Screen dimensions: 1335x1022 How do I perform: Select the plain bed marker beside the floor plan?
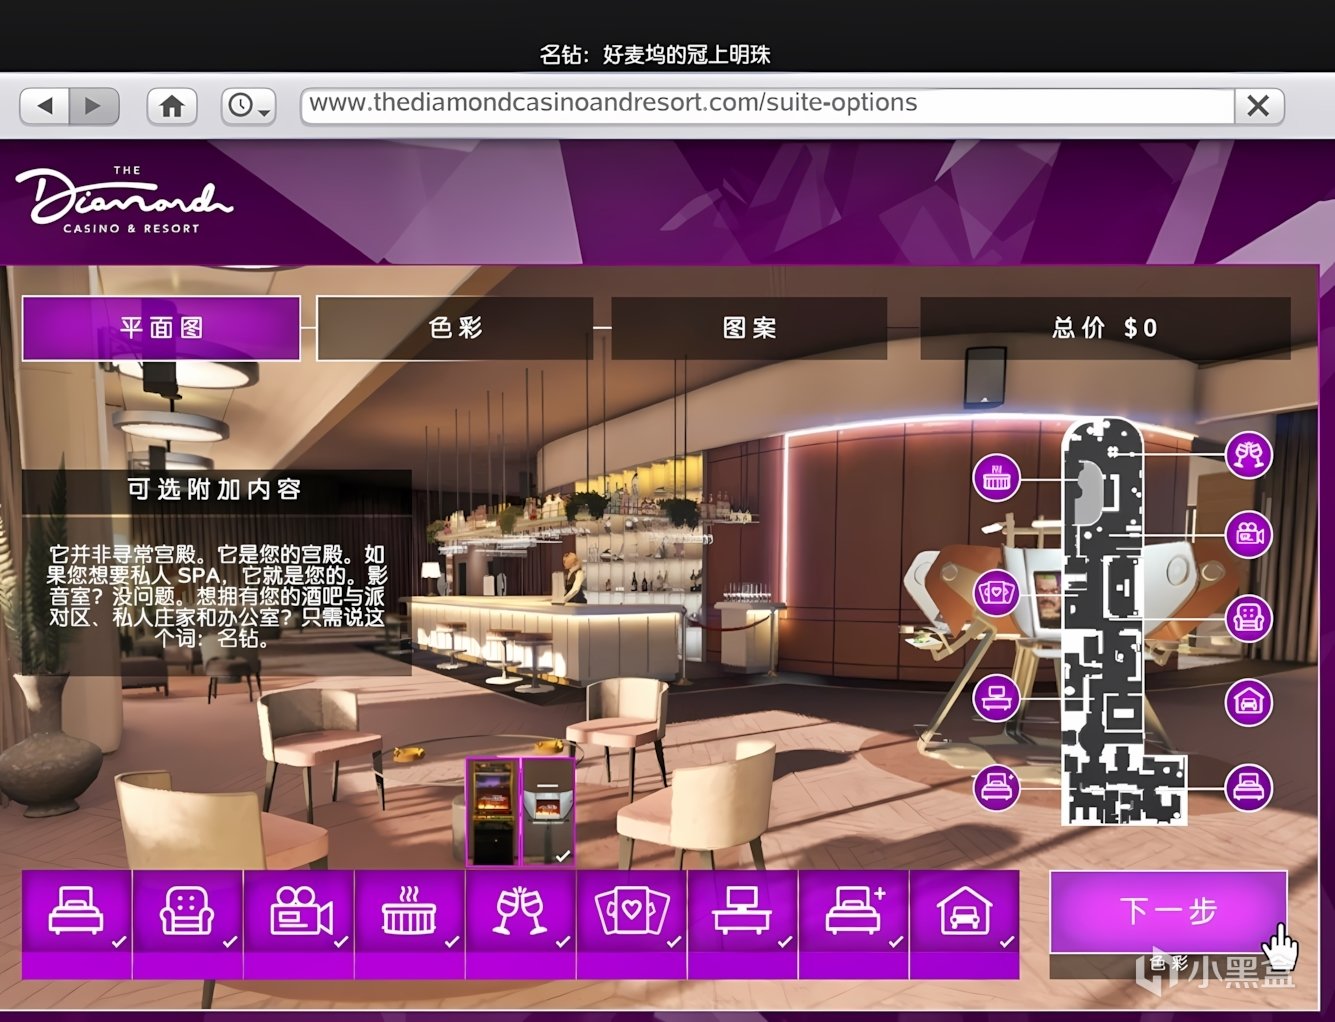[x=1249, y=787]
